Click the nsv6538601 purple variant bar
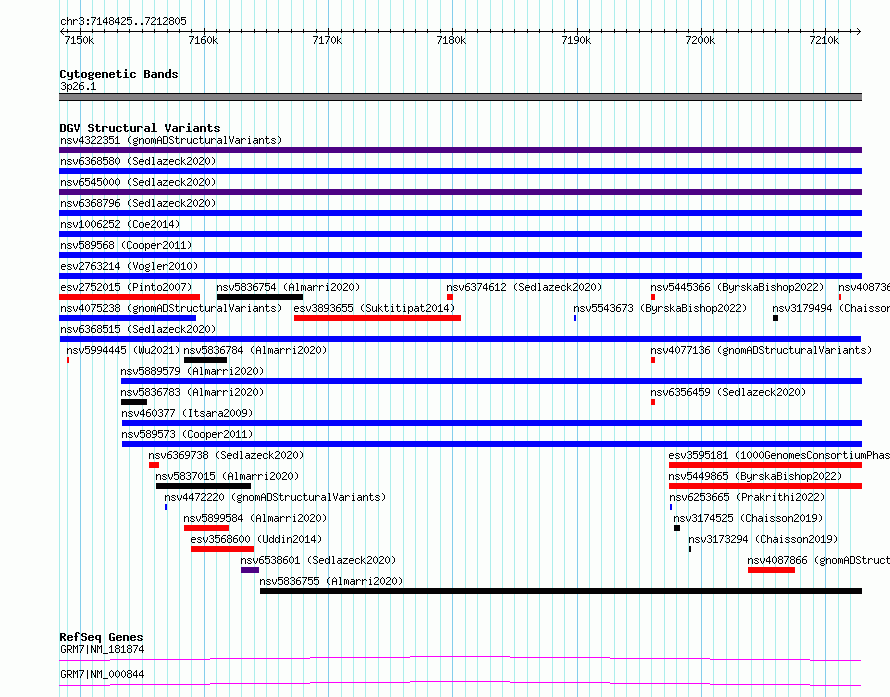 tap(250, 570)
